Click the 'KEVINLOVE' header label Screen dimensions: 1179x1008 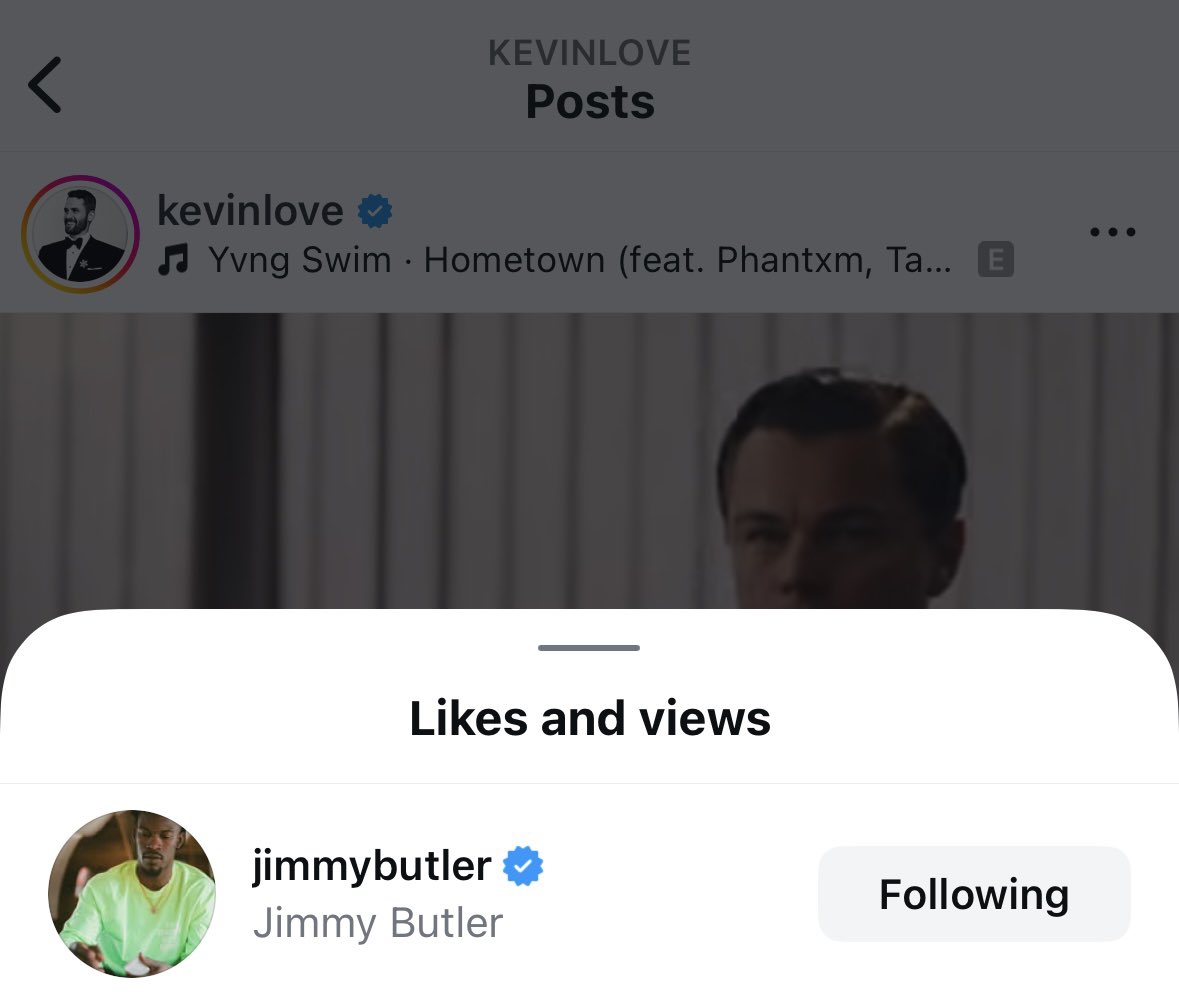click(589, 53)
